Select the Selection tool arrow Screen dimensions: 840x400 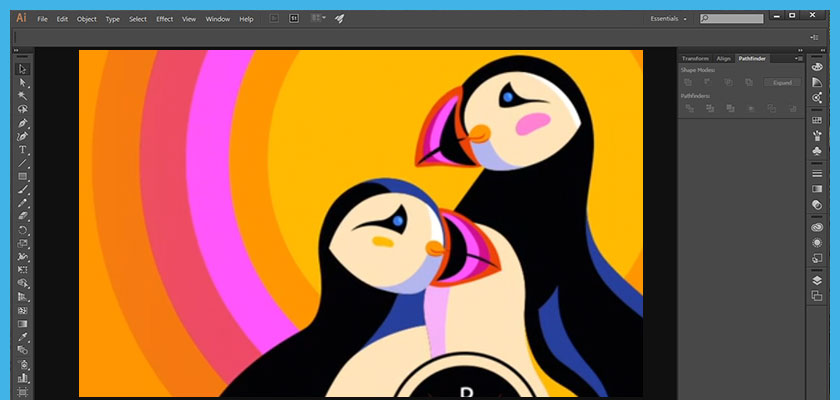pos(22,69)
